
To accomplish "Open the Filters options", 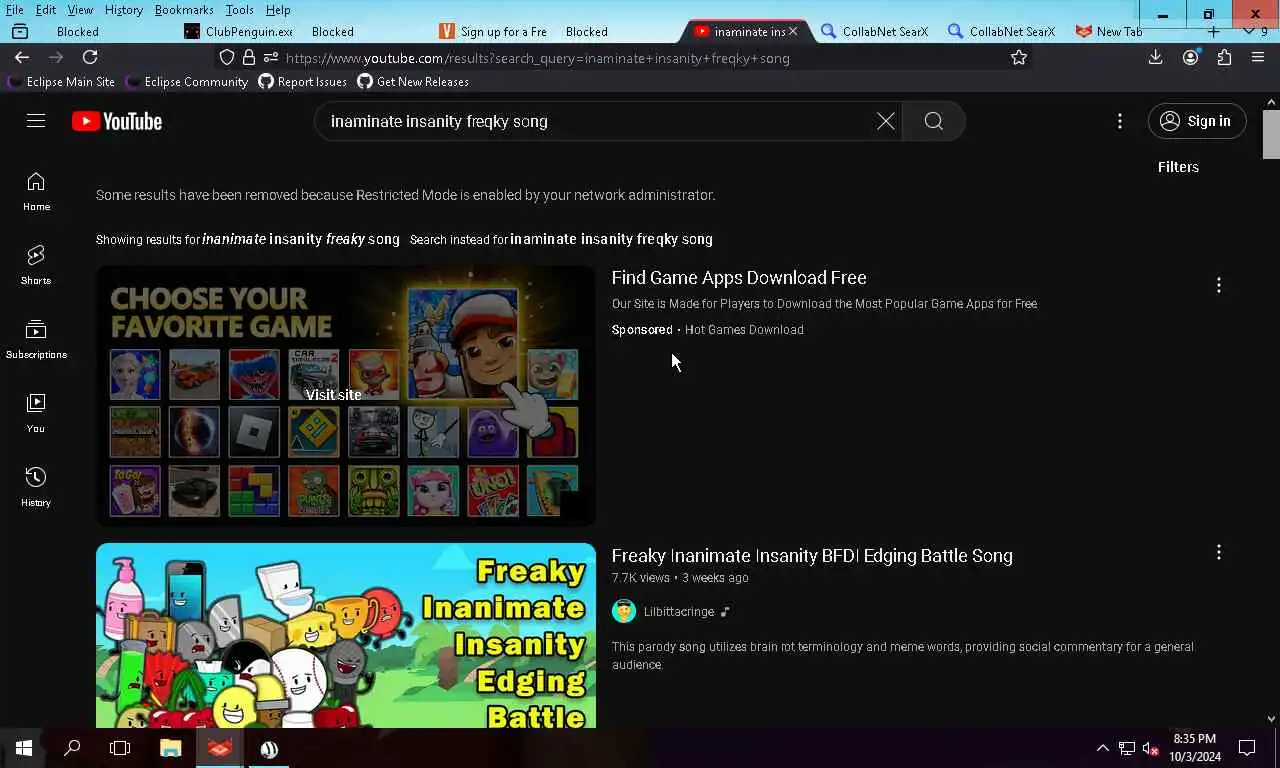I will (1178, 167).
